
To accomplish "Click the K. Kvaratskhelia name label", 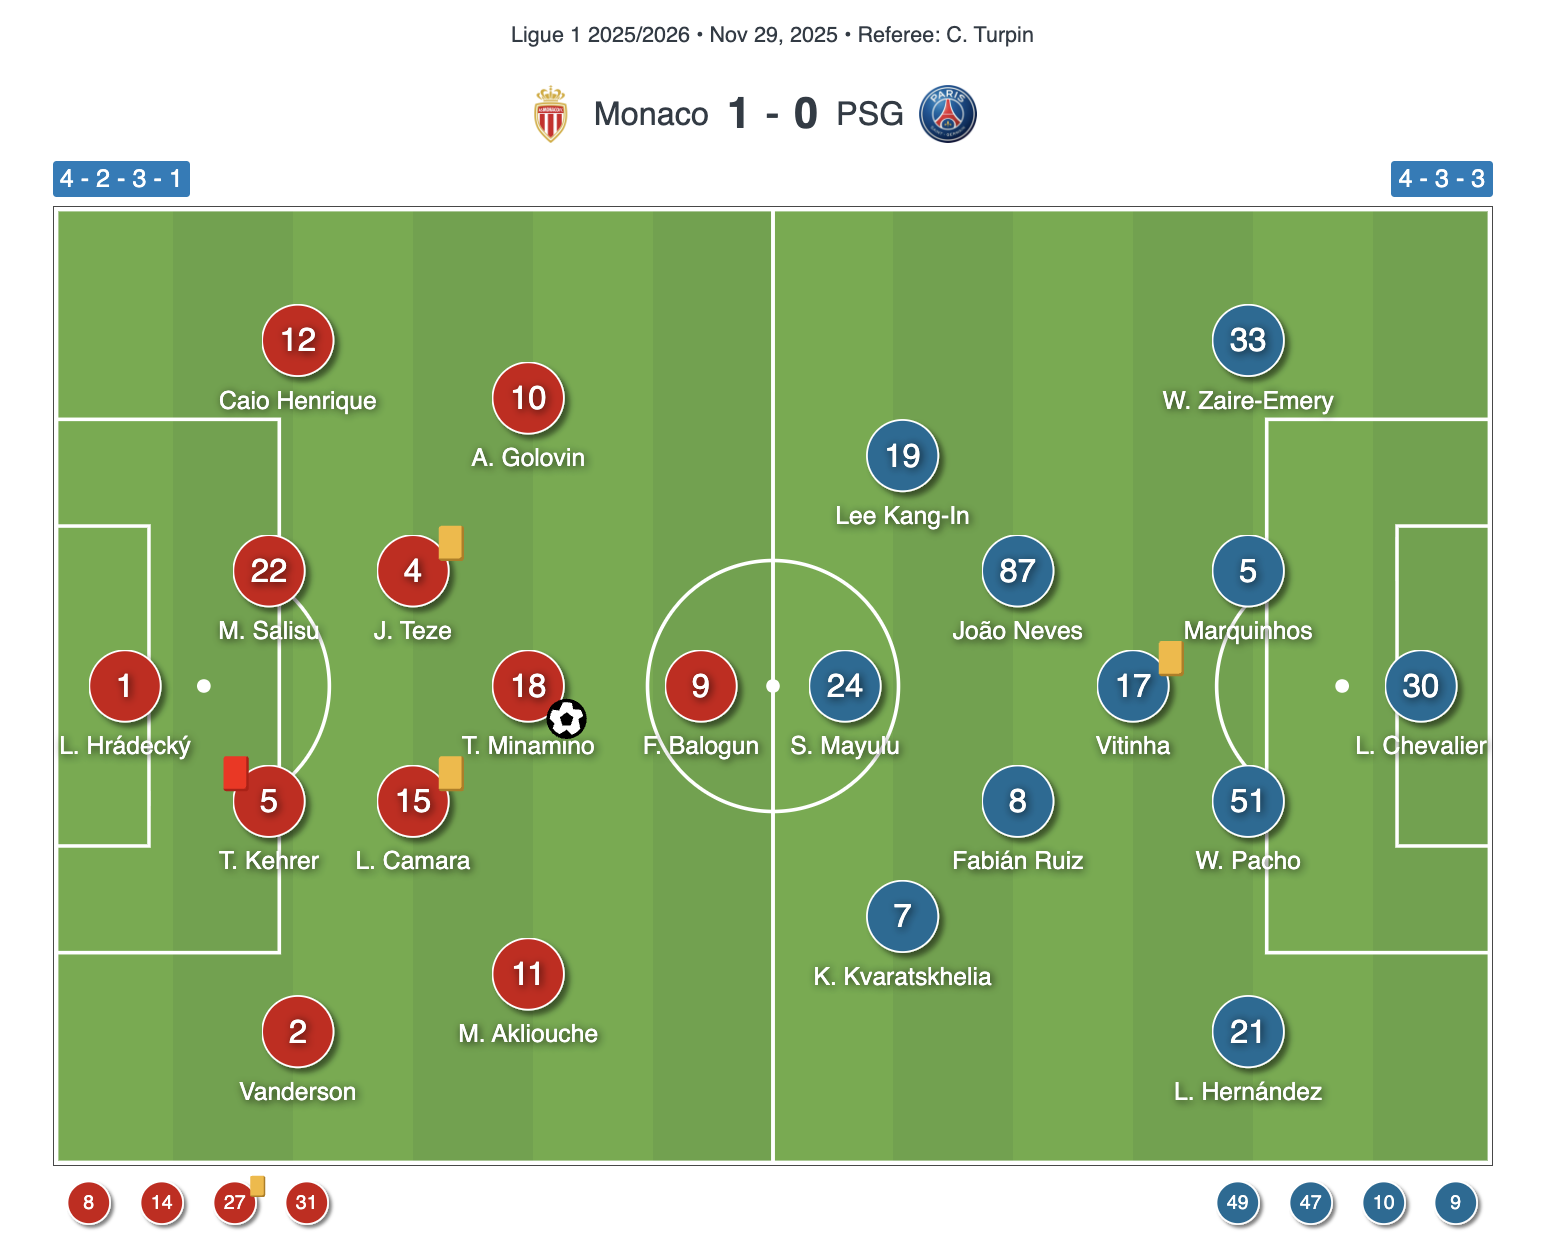I will [x=902, y=977].
